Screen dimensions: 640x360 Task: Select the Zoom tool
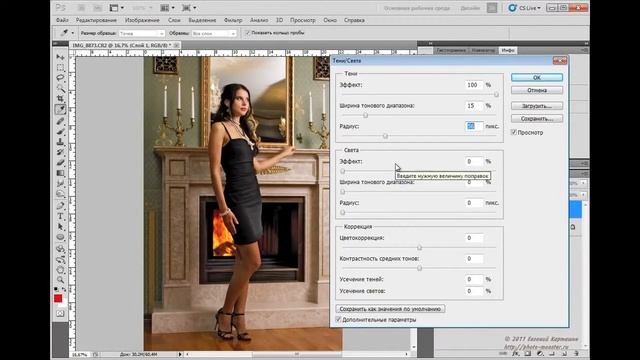[60, 280]
